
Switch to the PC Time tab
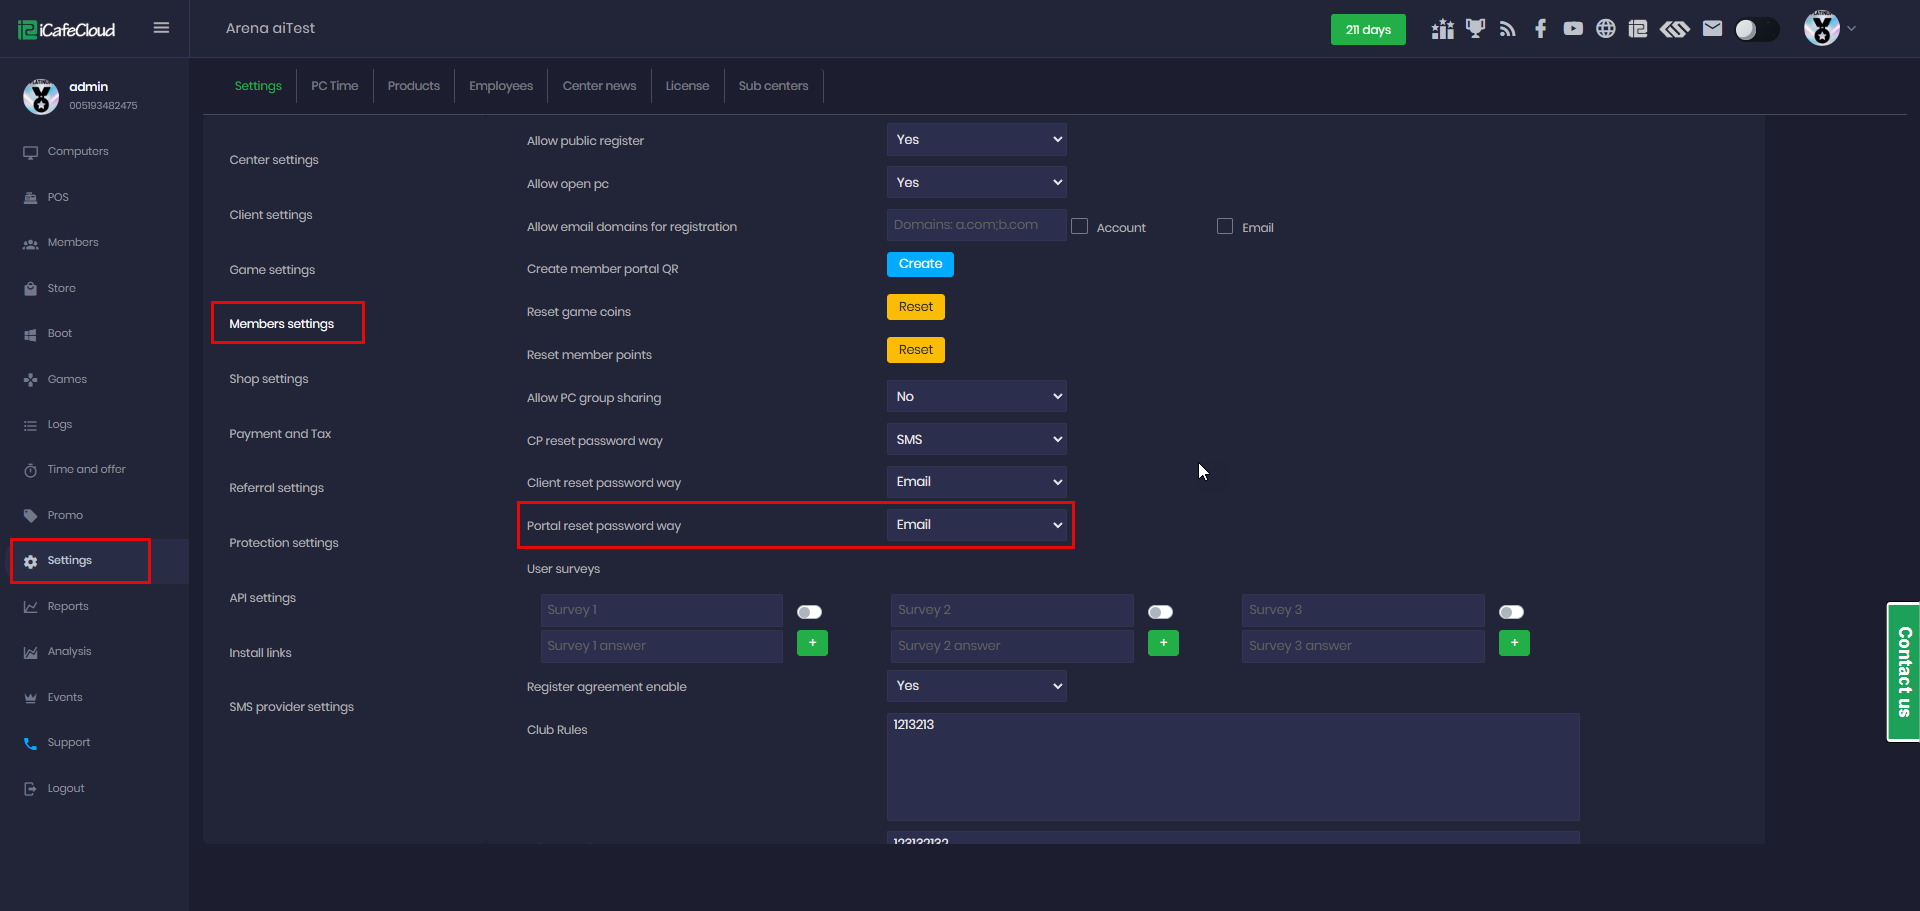334,86
